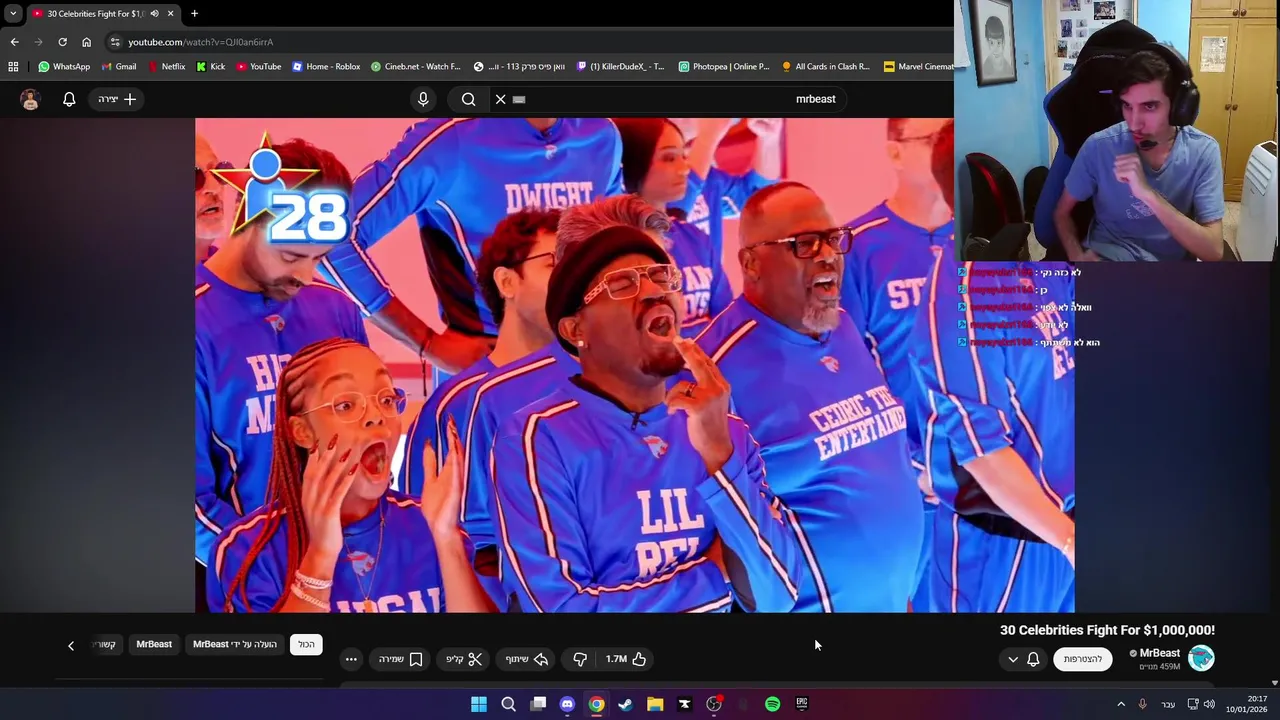Viewport: 1280px width, 720px height.
Task: Reload the YouTube page
Action: click(62, 42)
